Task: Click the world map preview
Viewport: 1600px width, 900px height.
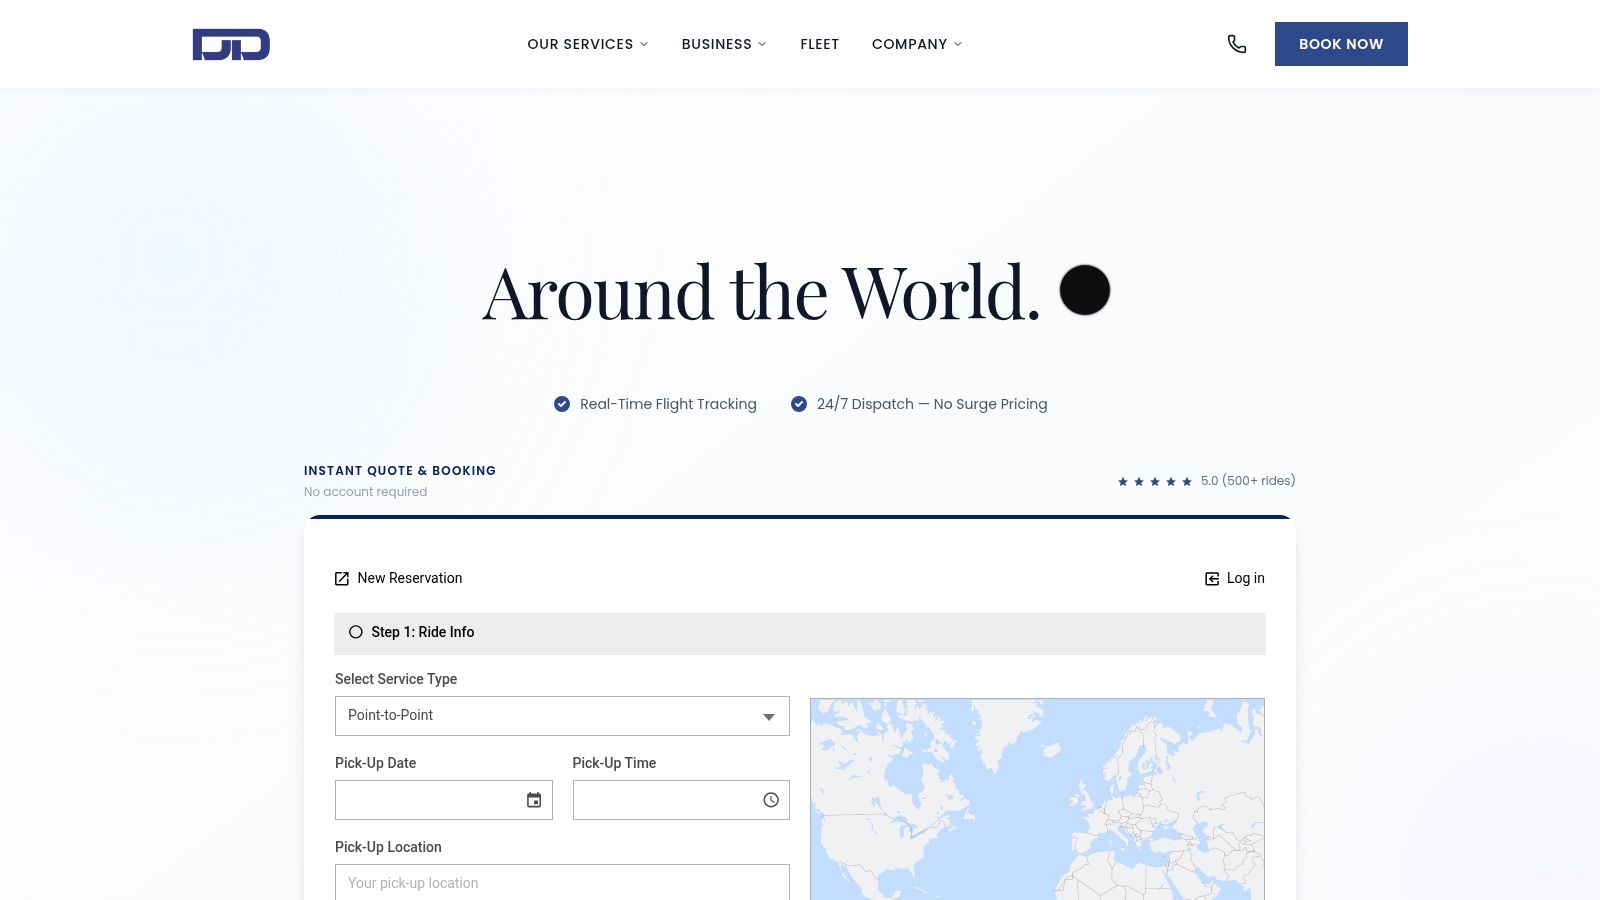Action: [1037, 799]
